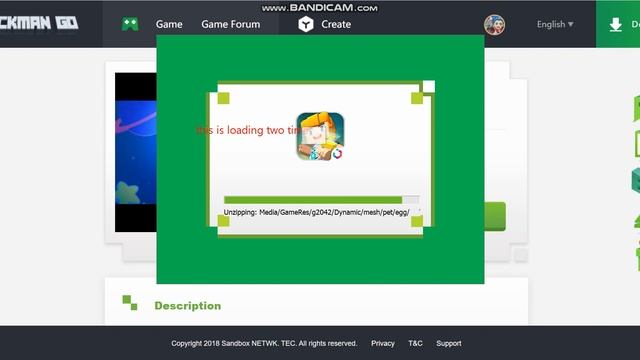Open the T&C footer link

[x=416, y=344]
